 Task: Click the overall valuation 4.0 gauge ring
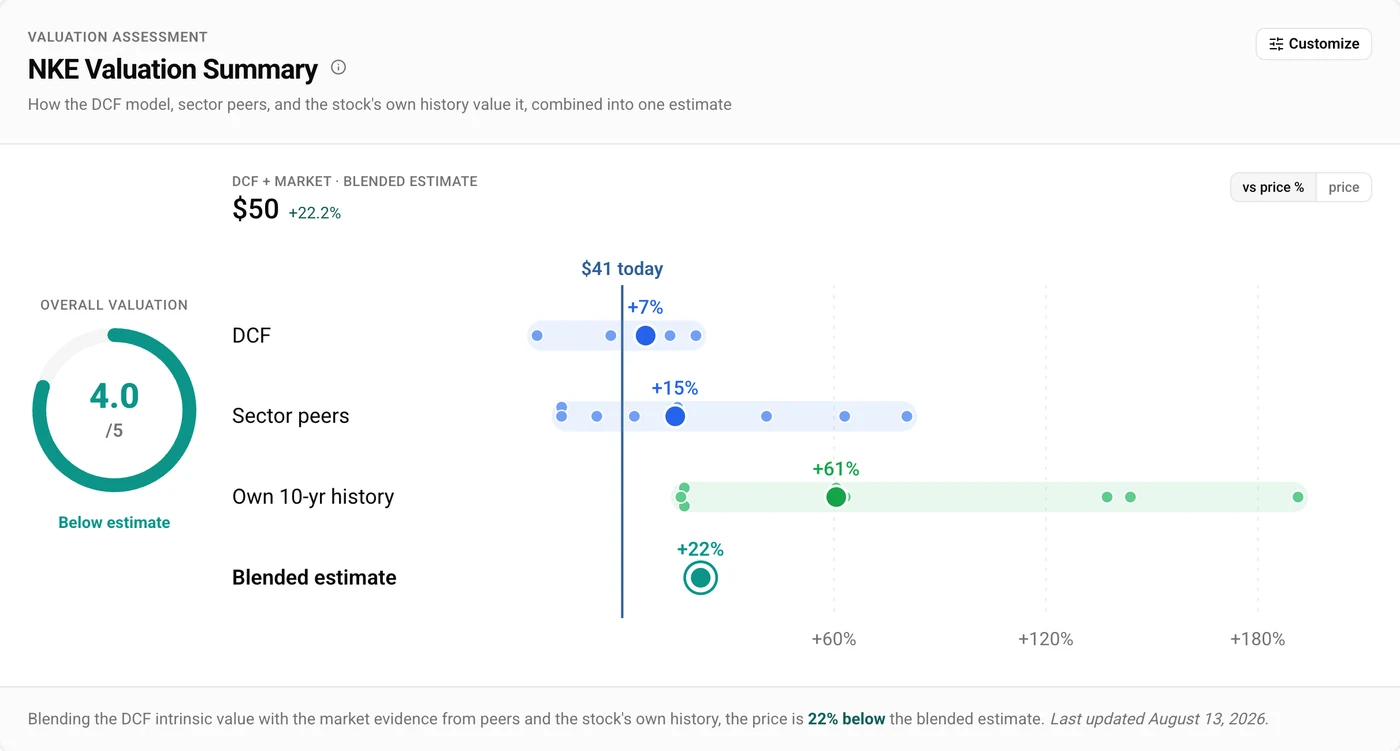point(114,410)
